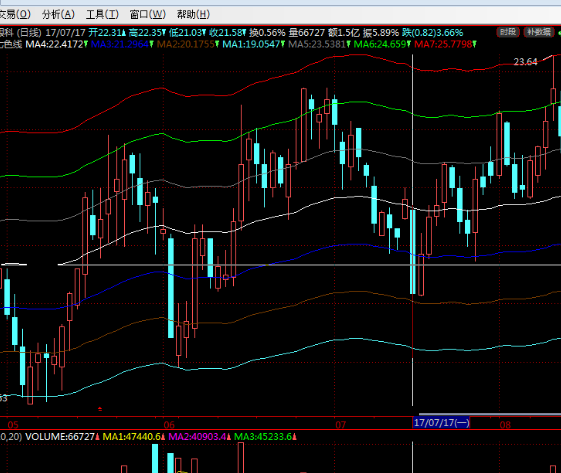Click the green MA3:45233.6 volume average
This screenshot has width=561, height=473.
coord(263,437)
